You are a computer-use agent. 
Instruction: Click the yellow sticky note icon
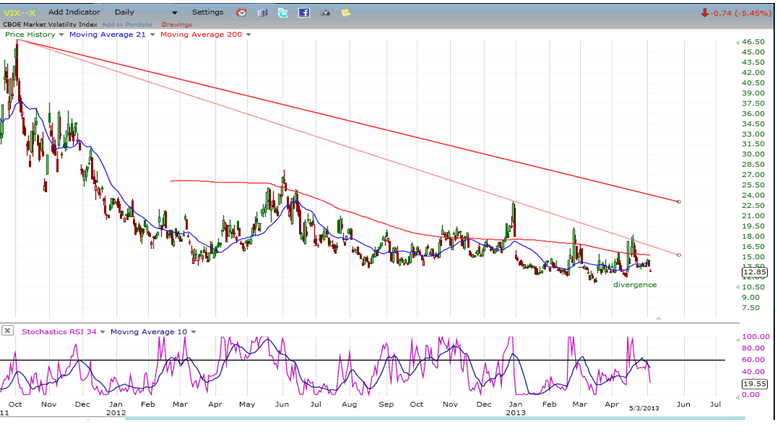tap(346, 13)
